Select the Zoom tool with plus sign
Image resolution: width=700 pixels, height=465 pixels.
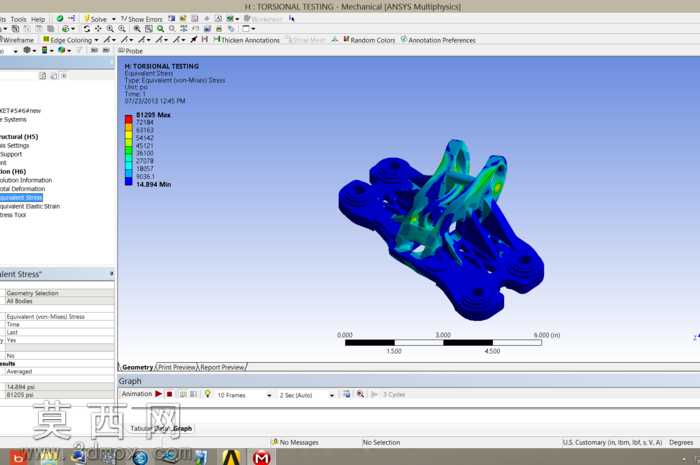click(x=110, y=29)
